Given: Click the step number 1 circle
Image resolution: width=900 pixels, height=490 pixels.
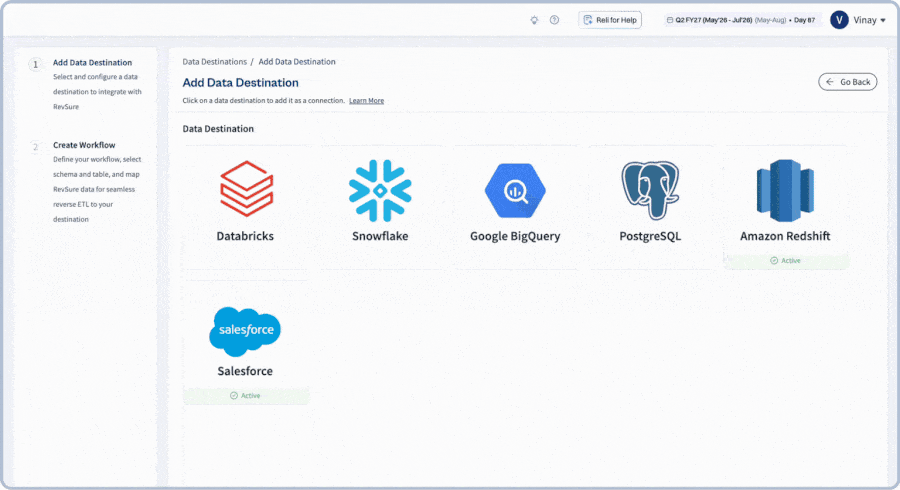Looking at the screenshot, I should pos(36,64).
